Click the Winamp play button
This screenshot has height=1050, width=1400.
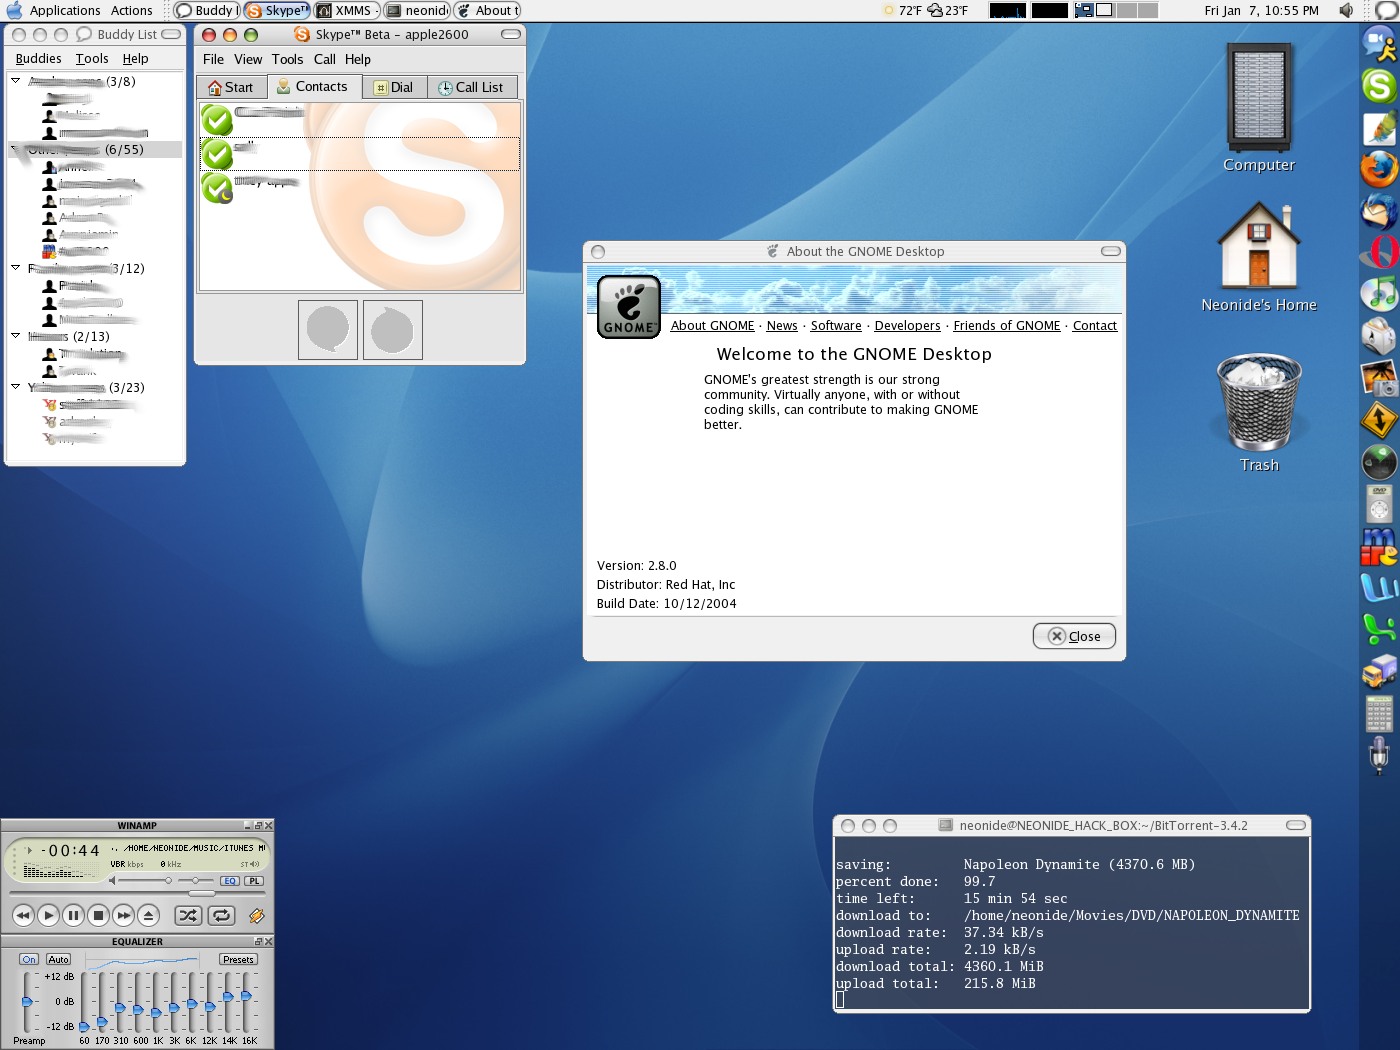click(48, 915)
